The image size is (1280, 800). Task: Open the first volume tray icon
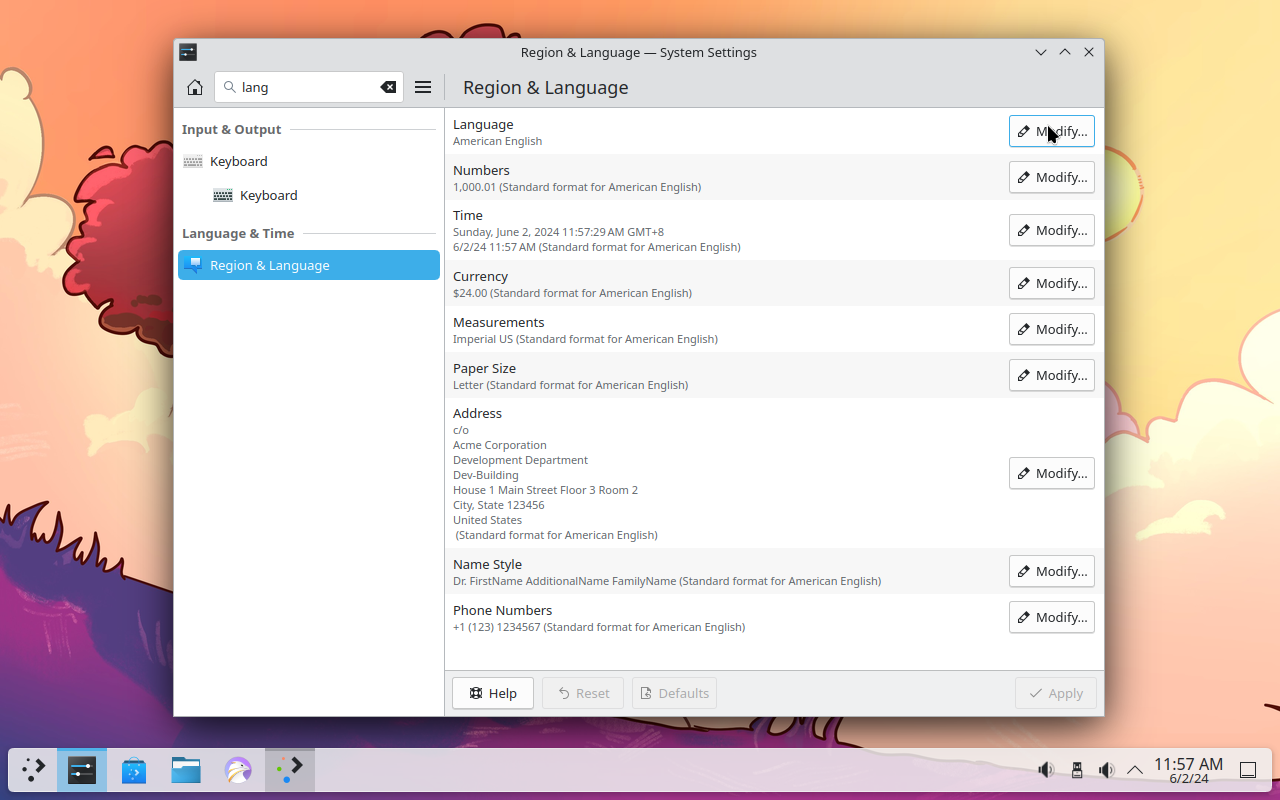tap(1046, 770)
